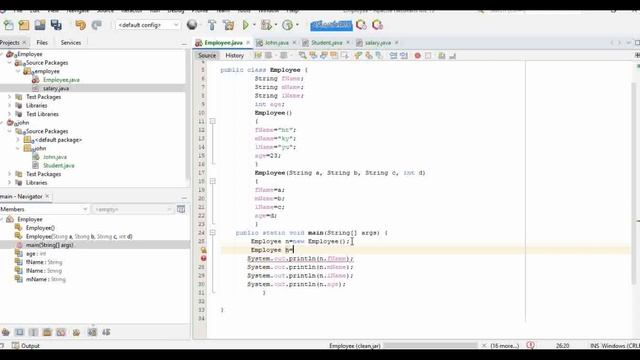Select Student.java in the Projects tree

point(59,165)
